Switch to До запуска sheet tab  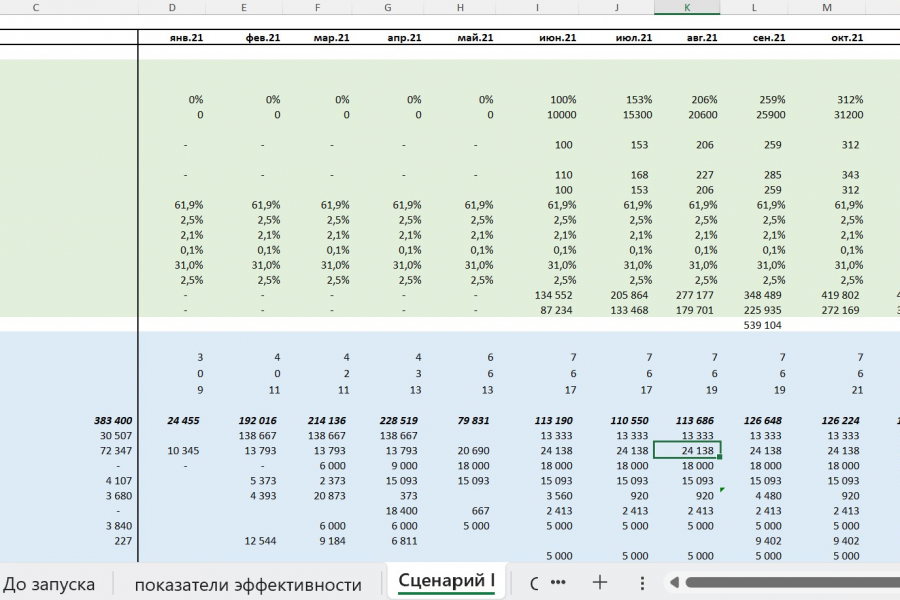pos(49,584)
